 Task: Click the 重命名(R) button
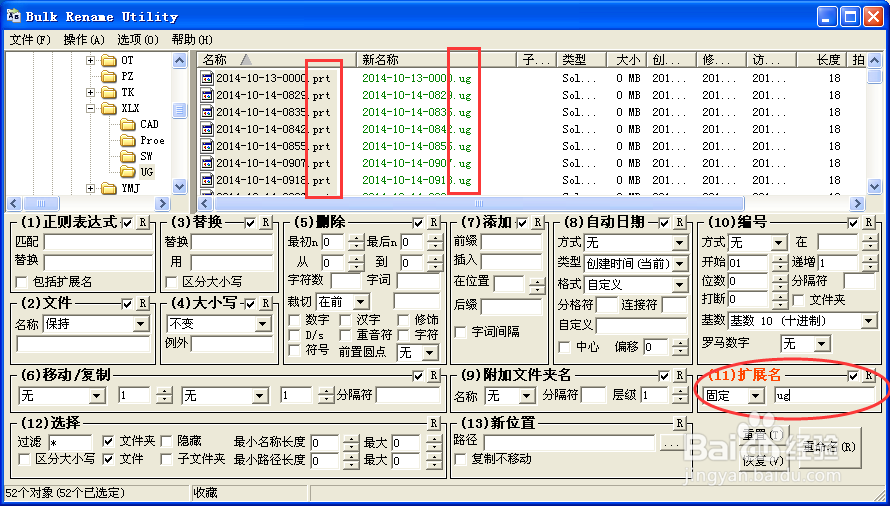[829, 448]
